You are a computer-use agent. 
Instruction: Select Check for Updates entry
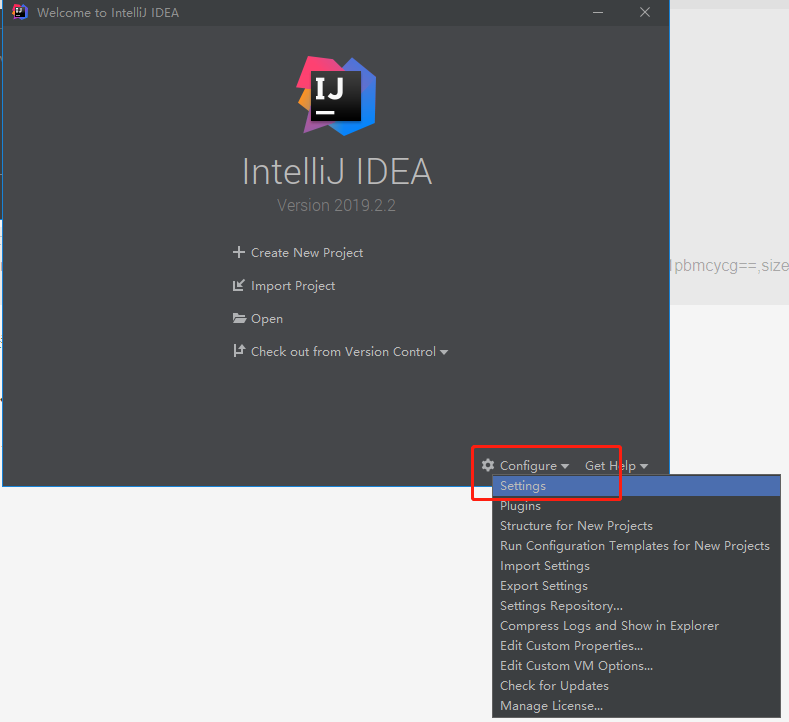[636, 686]
